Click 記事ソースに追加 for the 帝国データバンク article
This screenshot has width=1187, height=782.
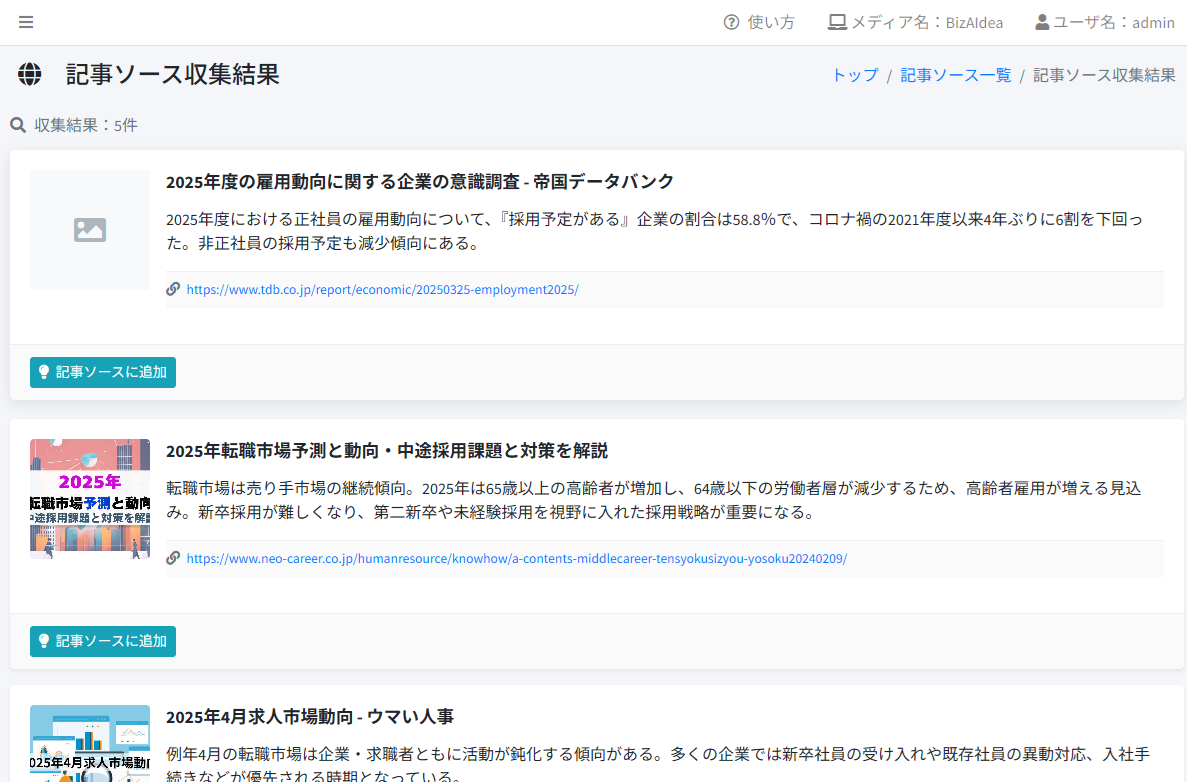[x=102, y=372]
